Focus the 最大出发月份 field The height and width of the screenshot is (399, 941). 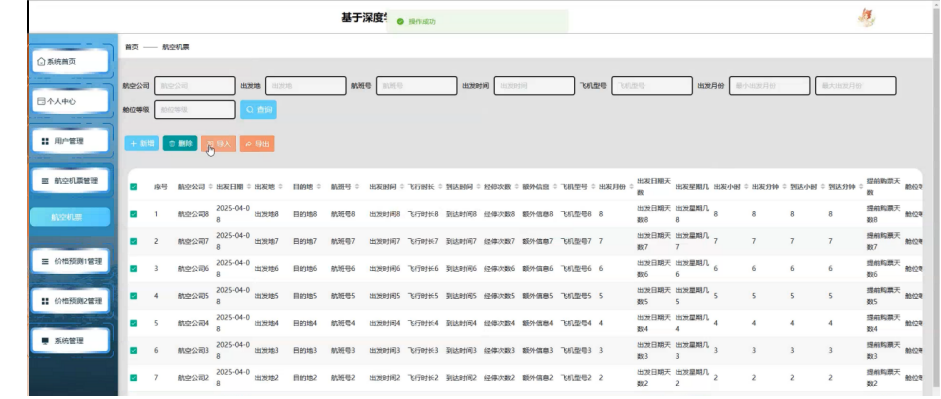[855, 86]
